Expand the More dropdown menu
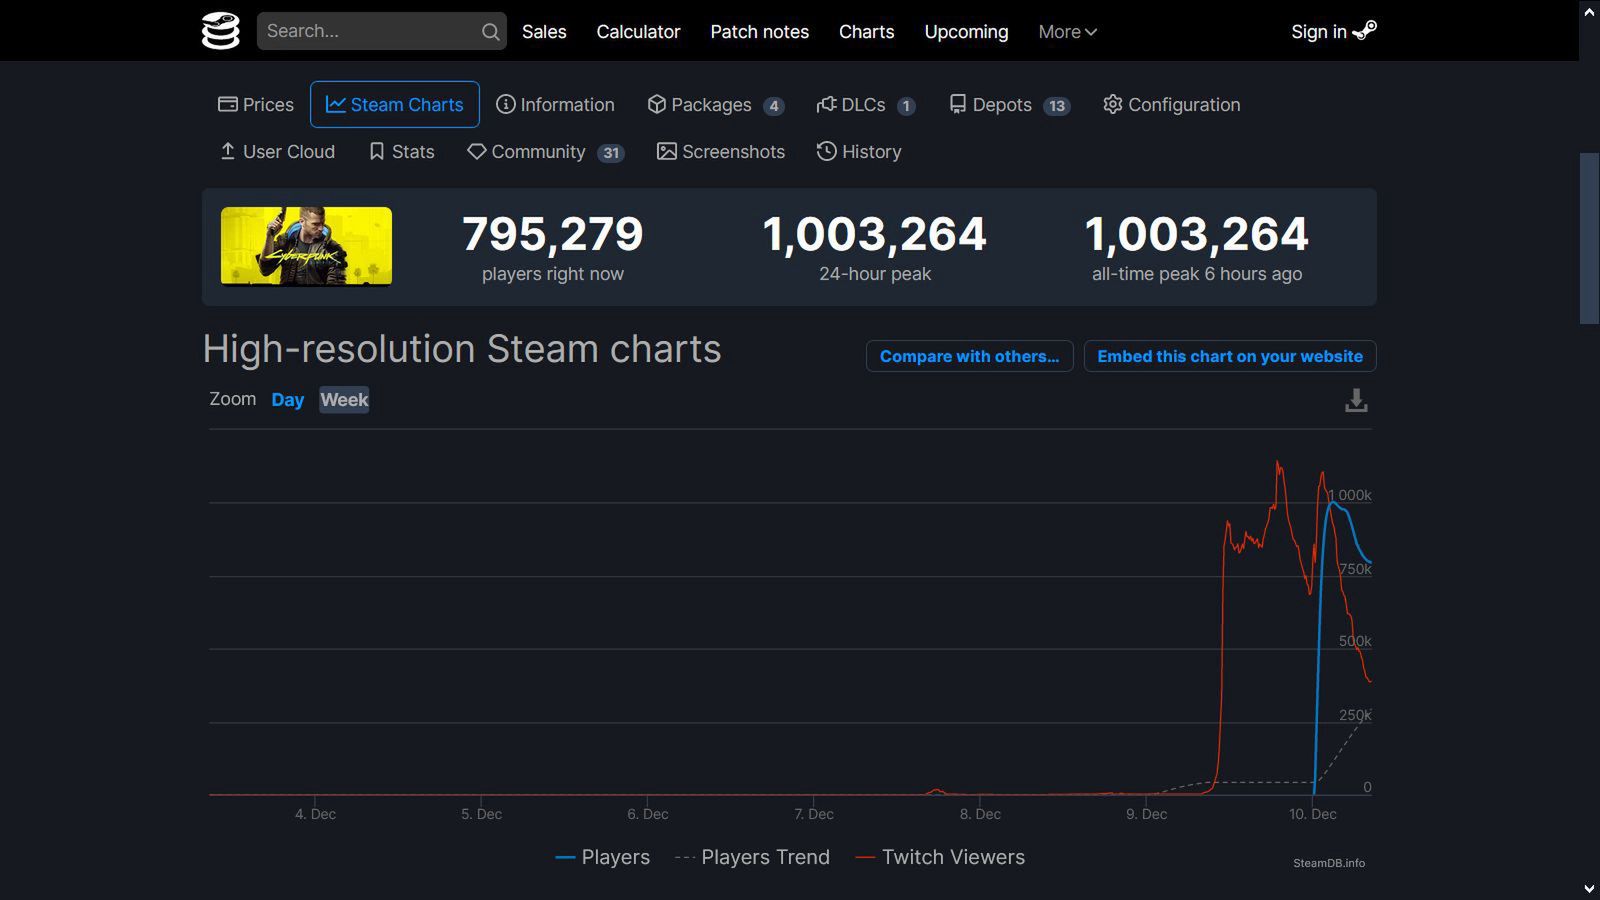Viewport: 1600px width, 900px height. click(x=1068, y=32)
